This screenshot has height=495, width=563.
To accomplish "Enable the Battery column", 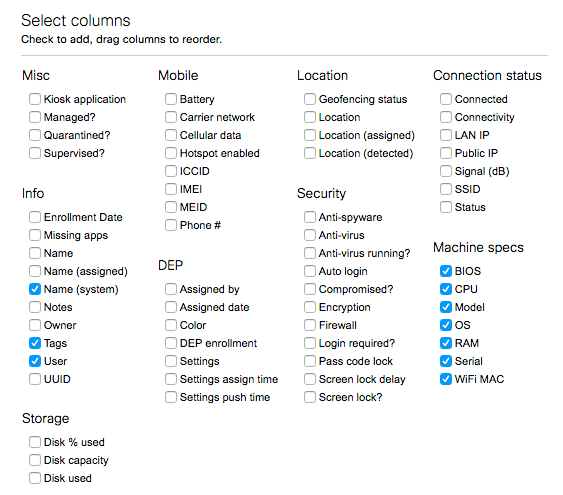I will pyautogui.click(x=171, y=99).
